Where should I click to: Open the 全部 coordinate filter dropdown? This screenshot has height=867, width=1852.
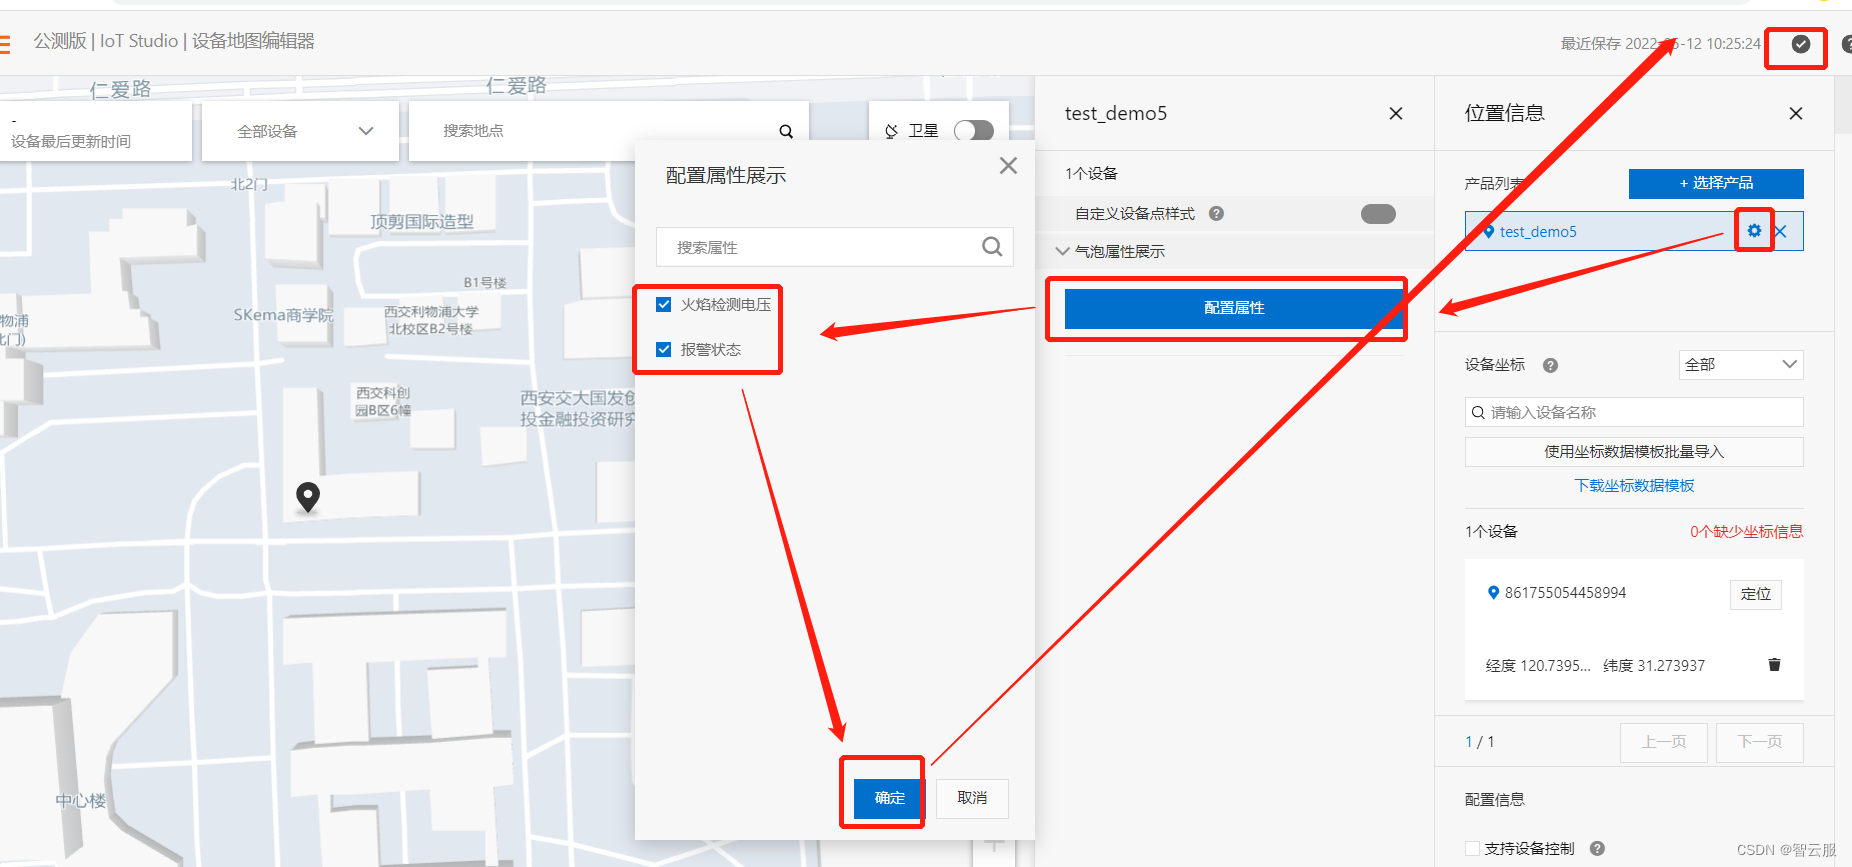click(1741, 365)
